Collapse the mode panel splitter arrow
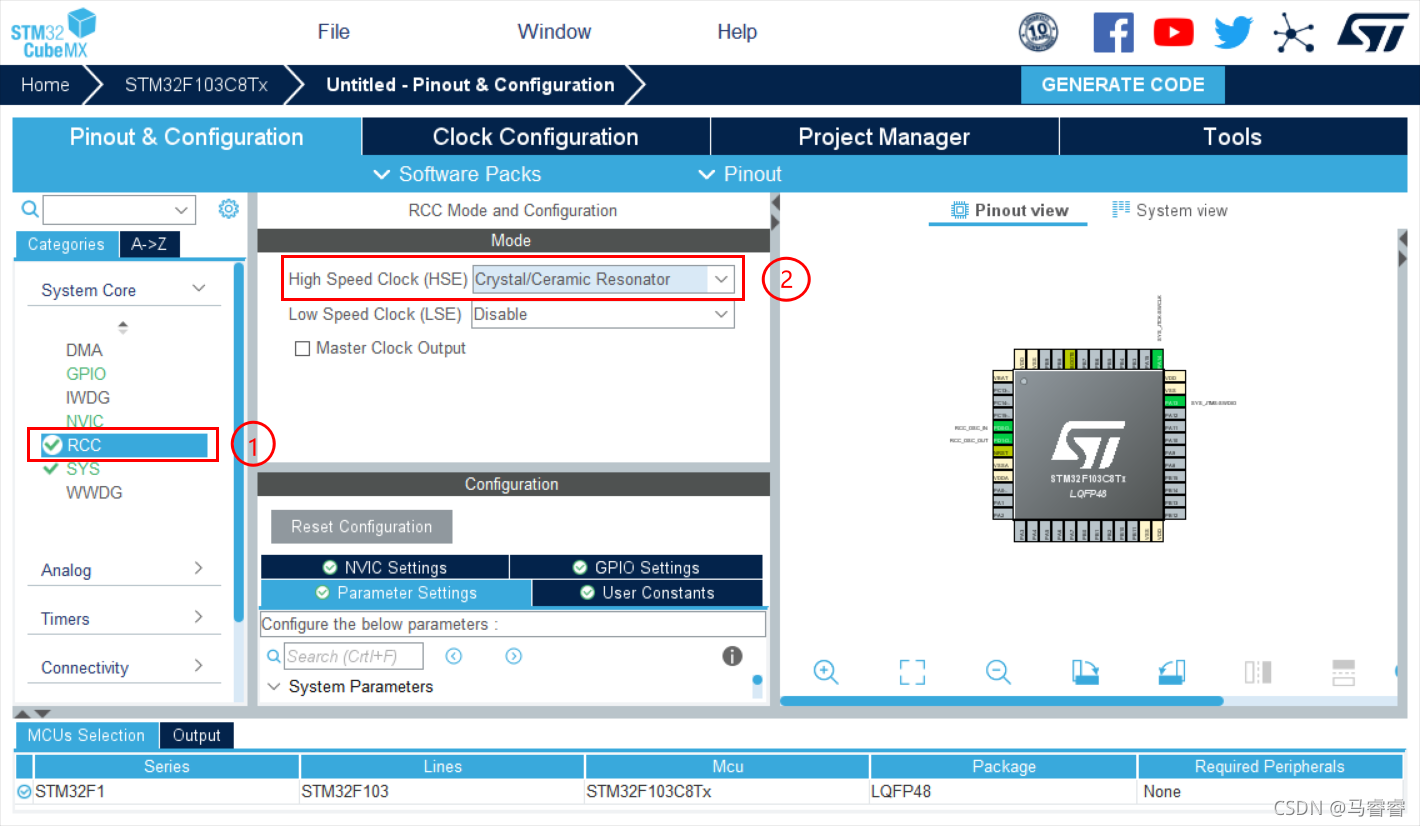 point(775,203)
